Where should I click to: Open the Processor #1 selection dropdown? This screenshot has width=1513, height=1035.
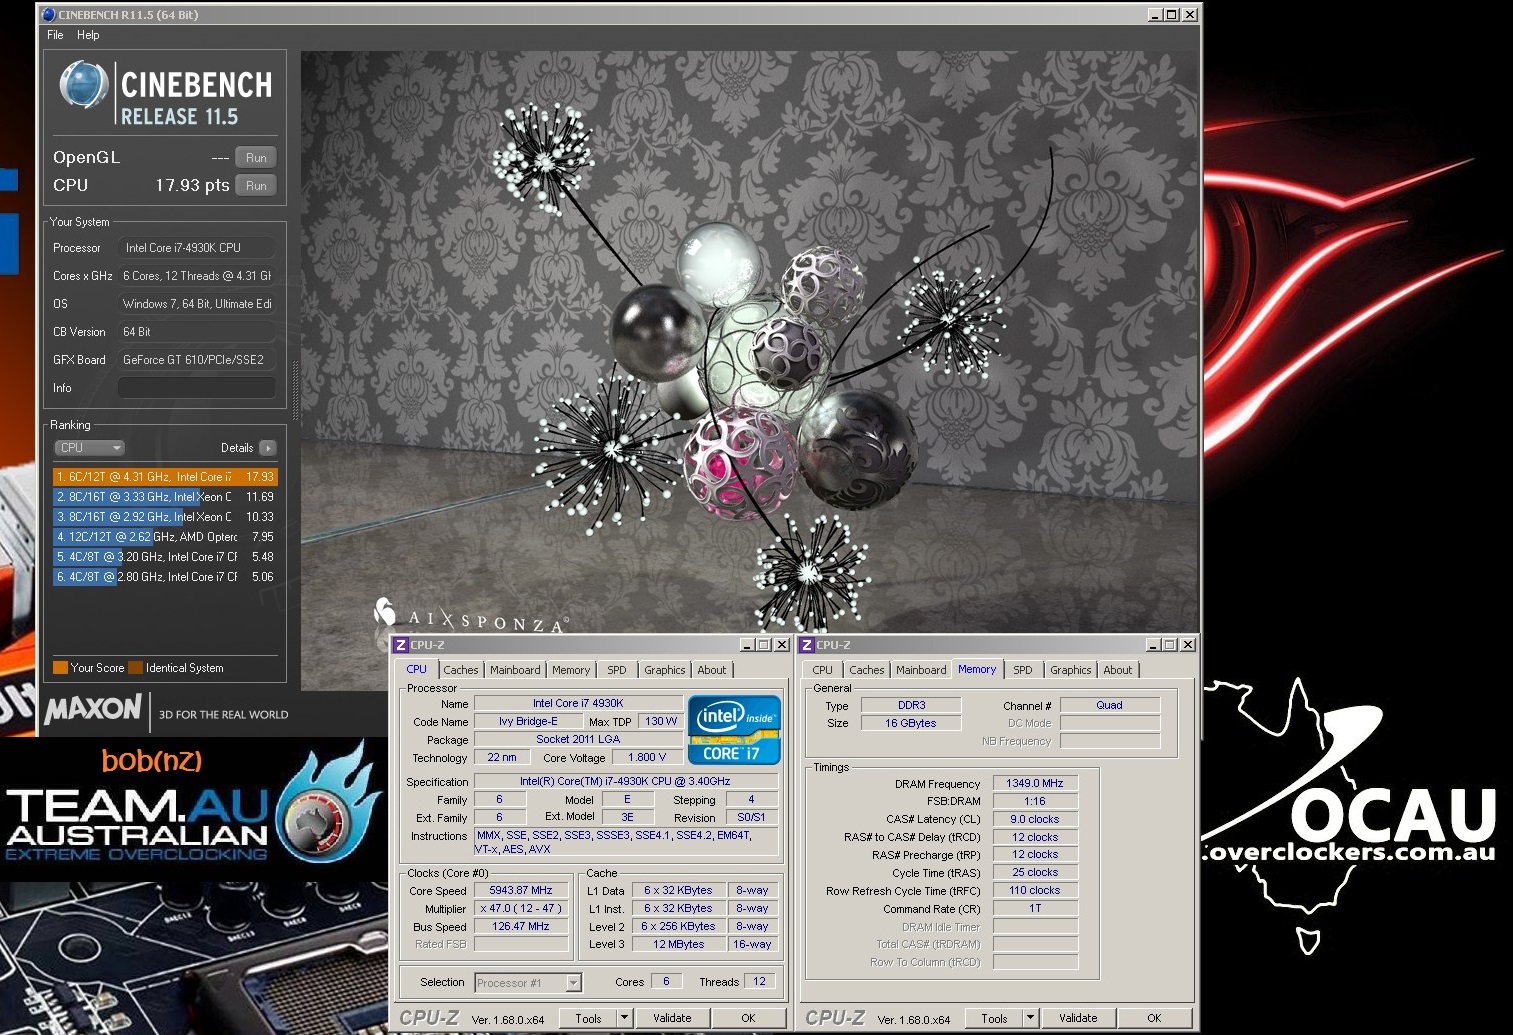point(527,983)
